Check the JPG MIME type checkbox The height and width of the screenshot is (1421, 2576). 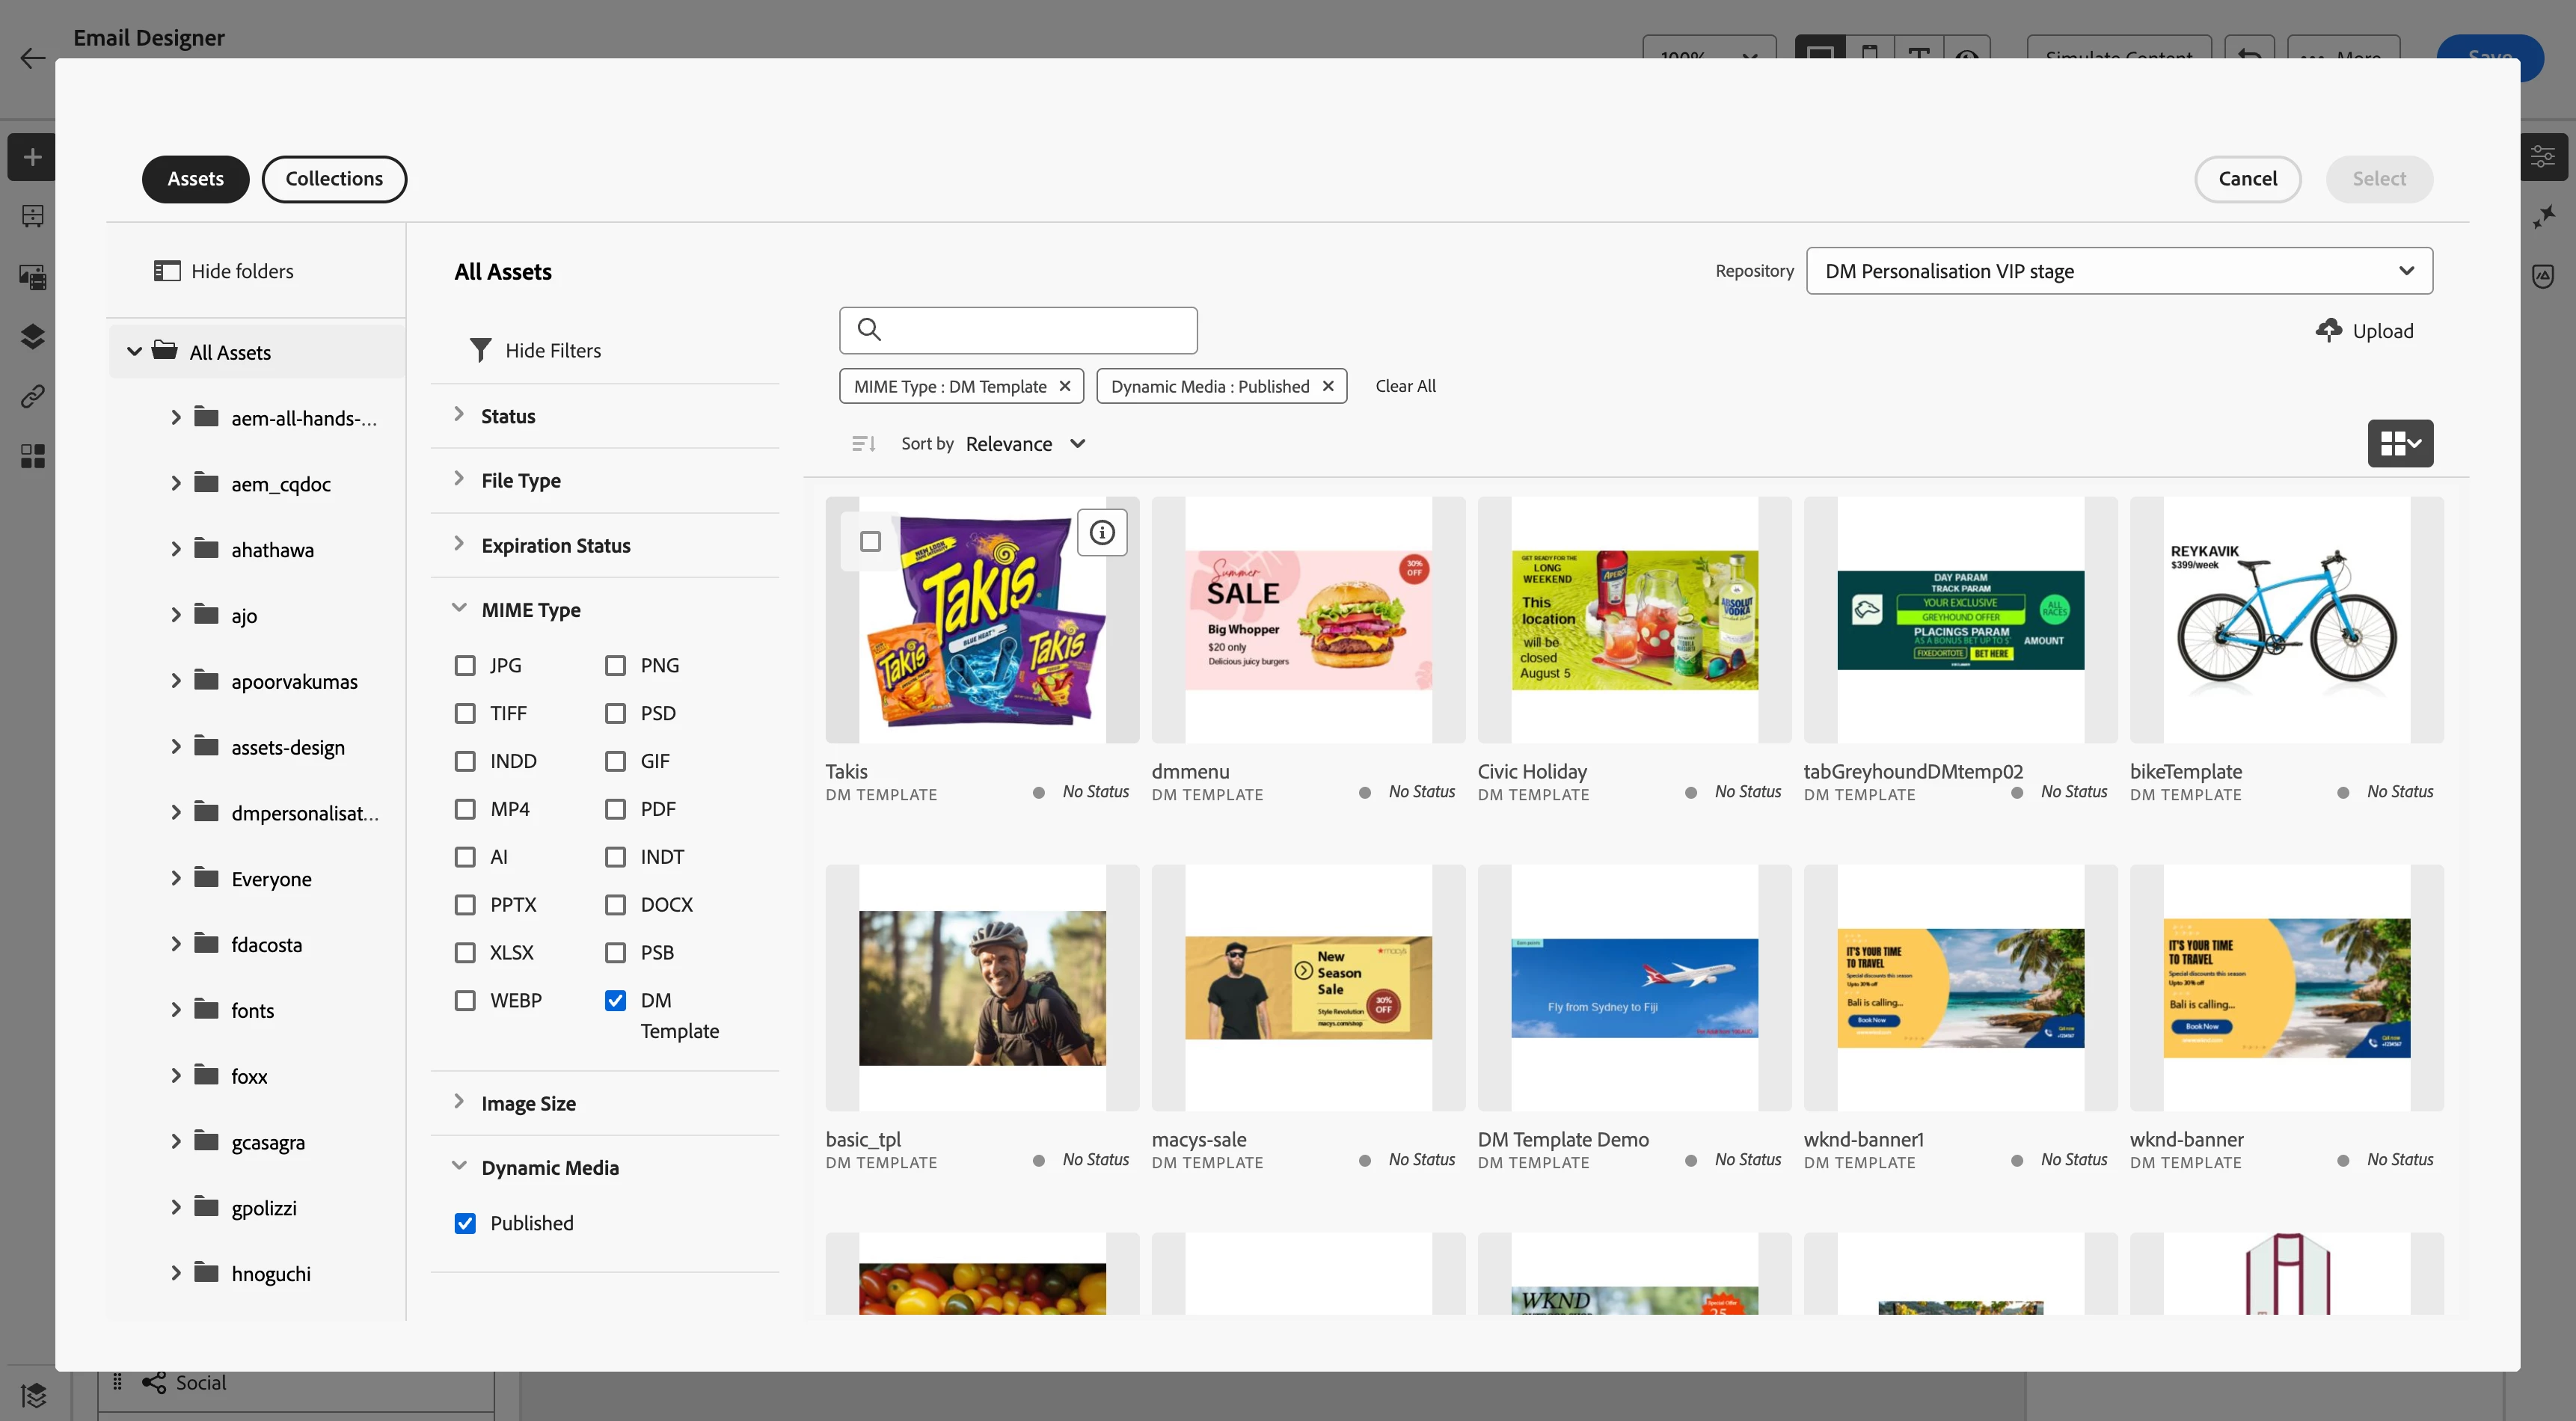click(465, 666)
